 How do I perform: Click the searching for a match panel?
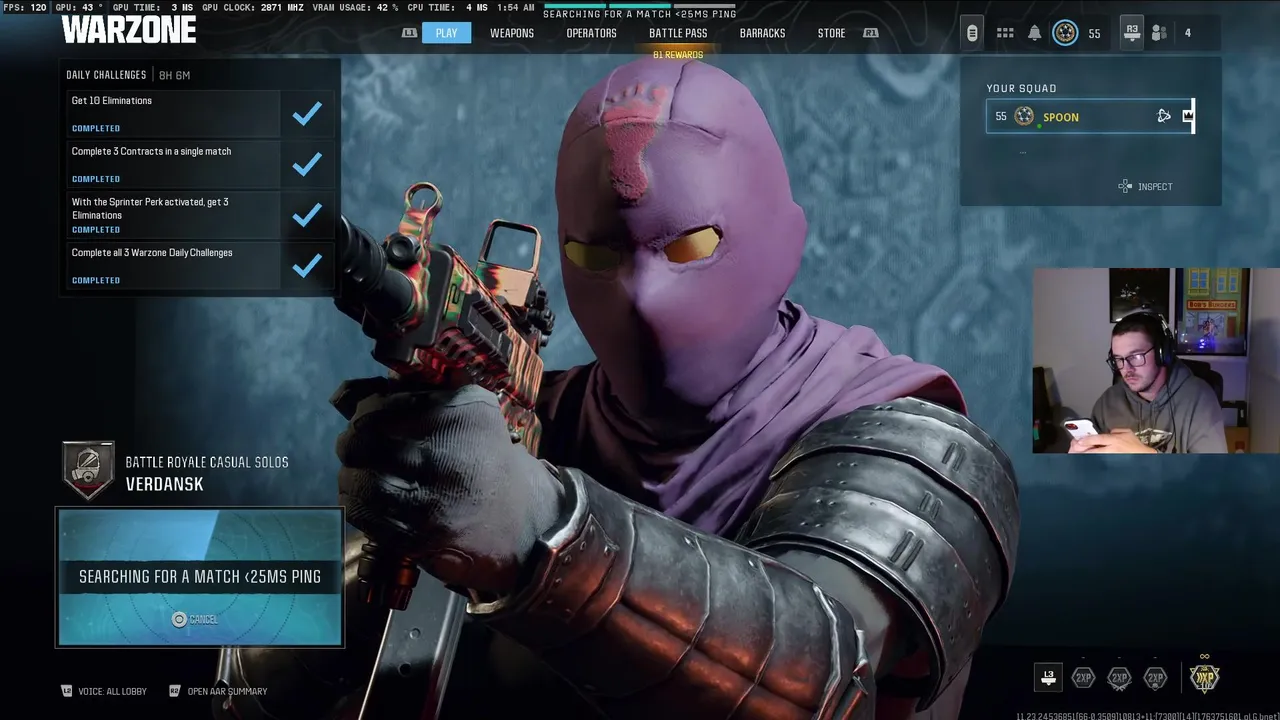[x=200, y=577]
